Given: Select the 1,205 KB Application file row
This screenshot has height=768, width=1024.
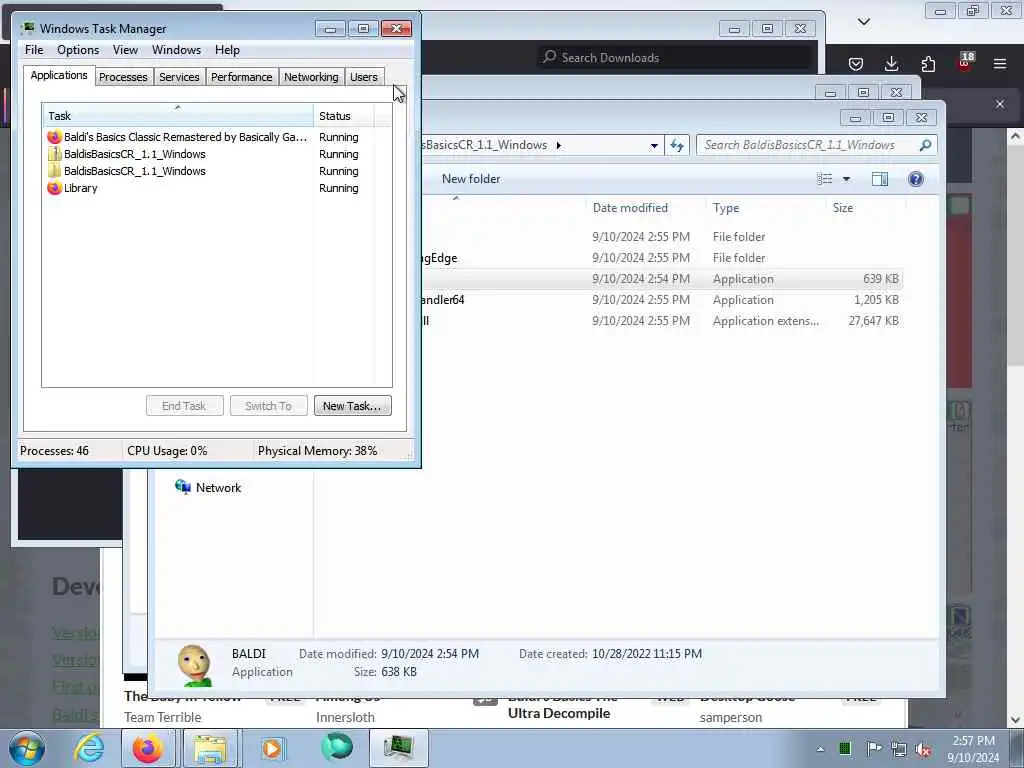Looking at the screenshot, I should (661, 300).
